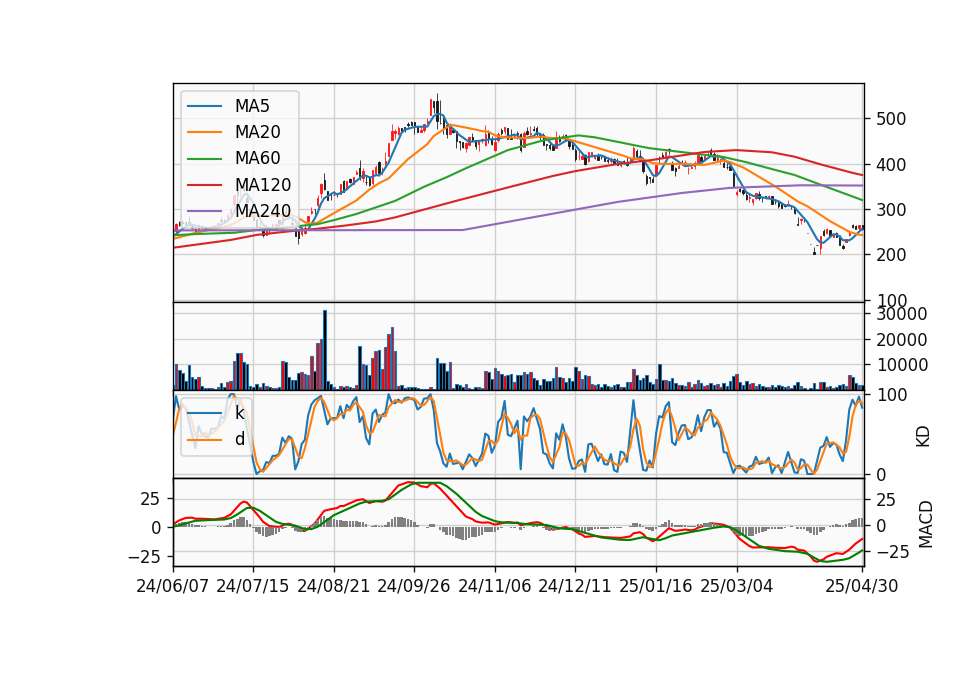The width and height of the screenshot is (960, 690).
Task: Click the purple MA240 legend line sample
Action: [204, 211]
